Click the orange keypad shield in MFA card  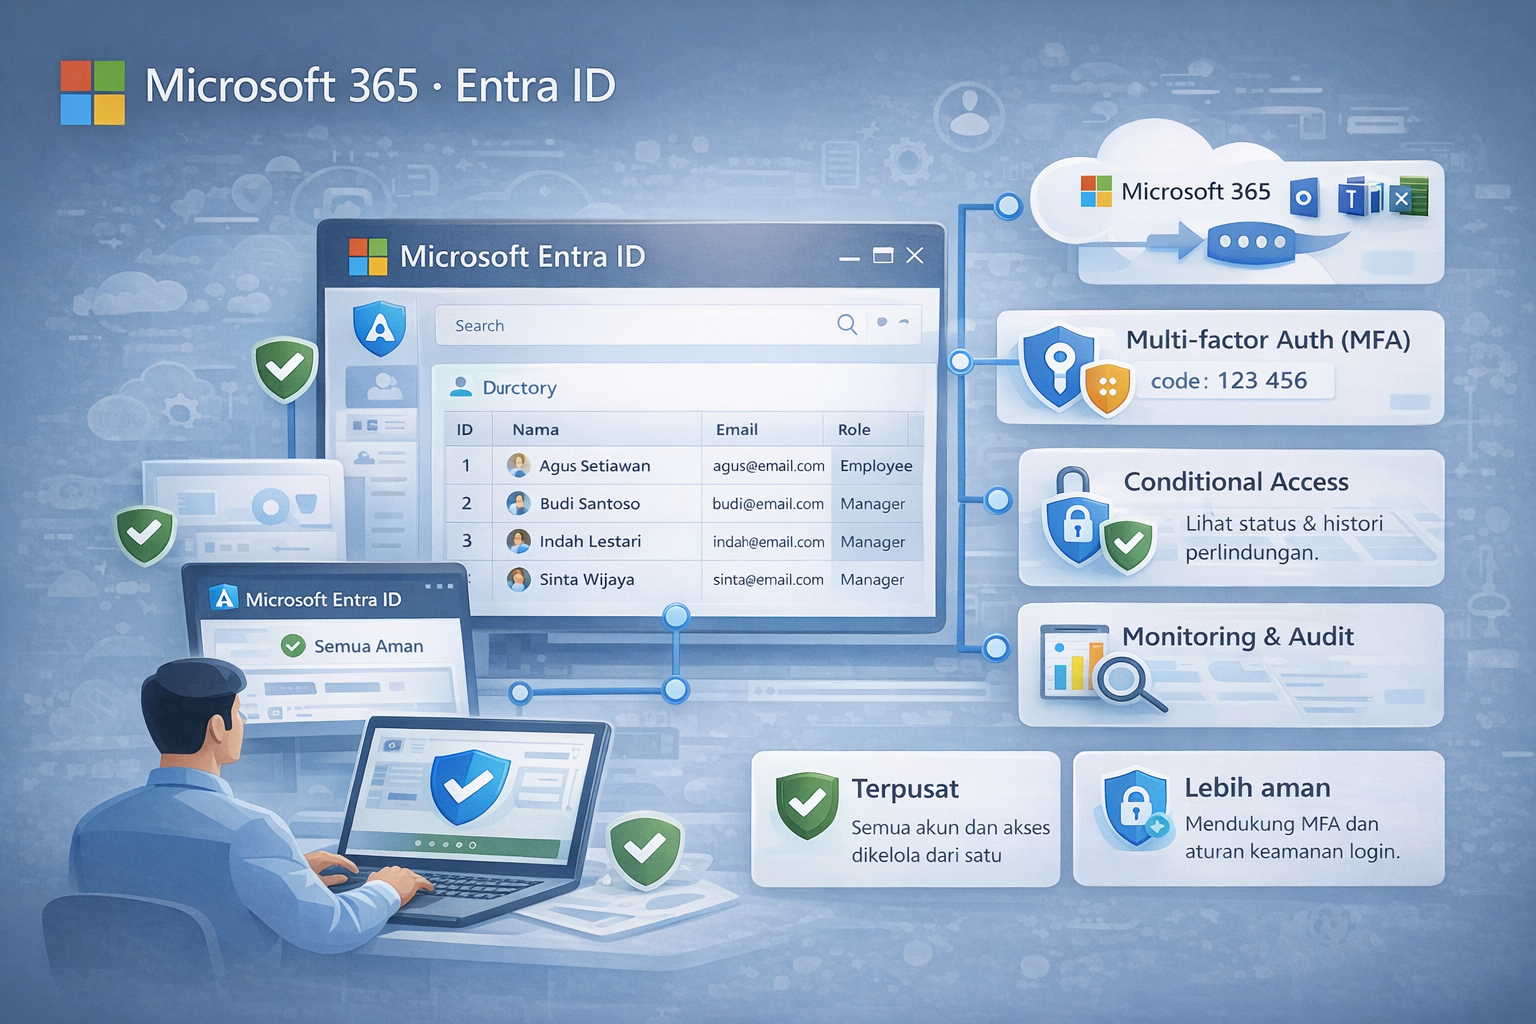click(x=1107, y=388)
